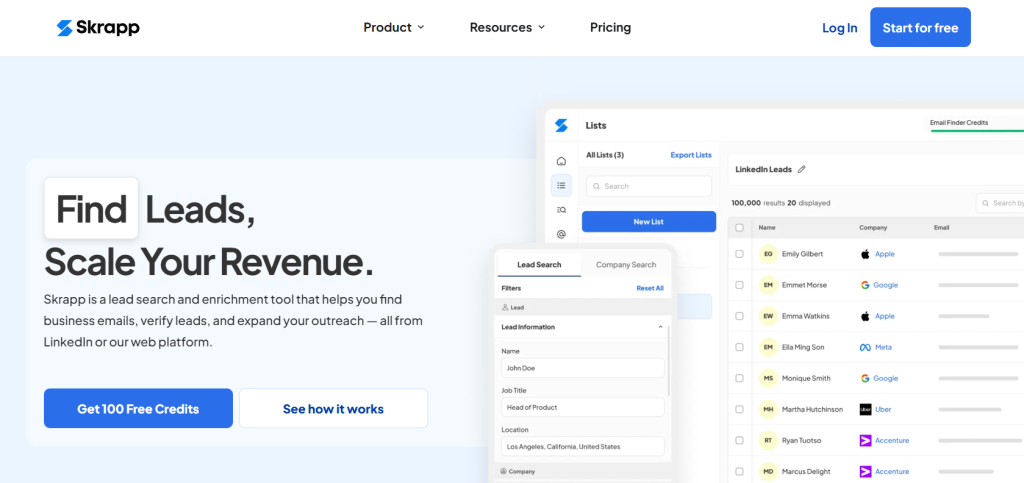Check the select-all checkbox in table header

[739, 228]
